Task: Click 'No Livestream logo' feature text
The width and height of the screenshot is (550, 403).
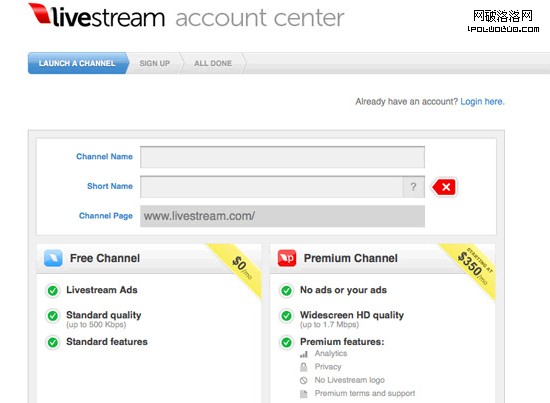Action: (x=350, y=380)
